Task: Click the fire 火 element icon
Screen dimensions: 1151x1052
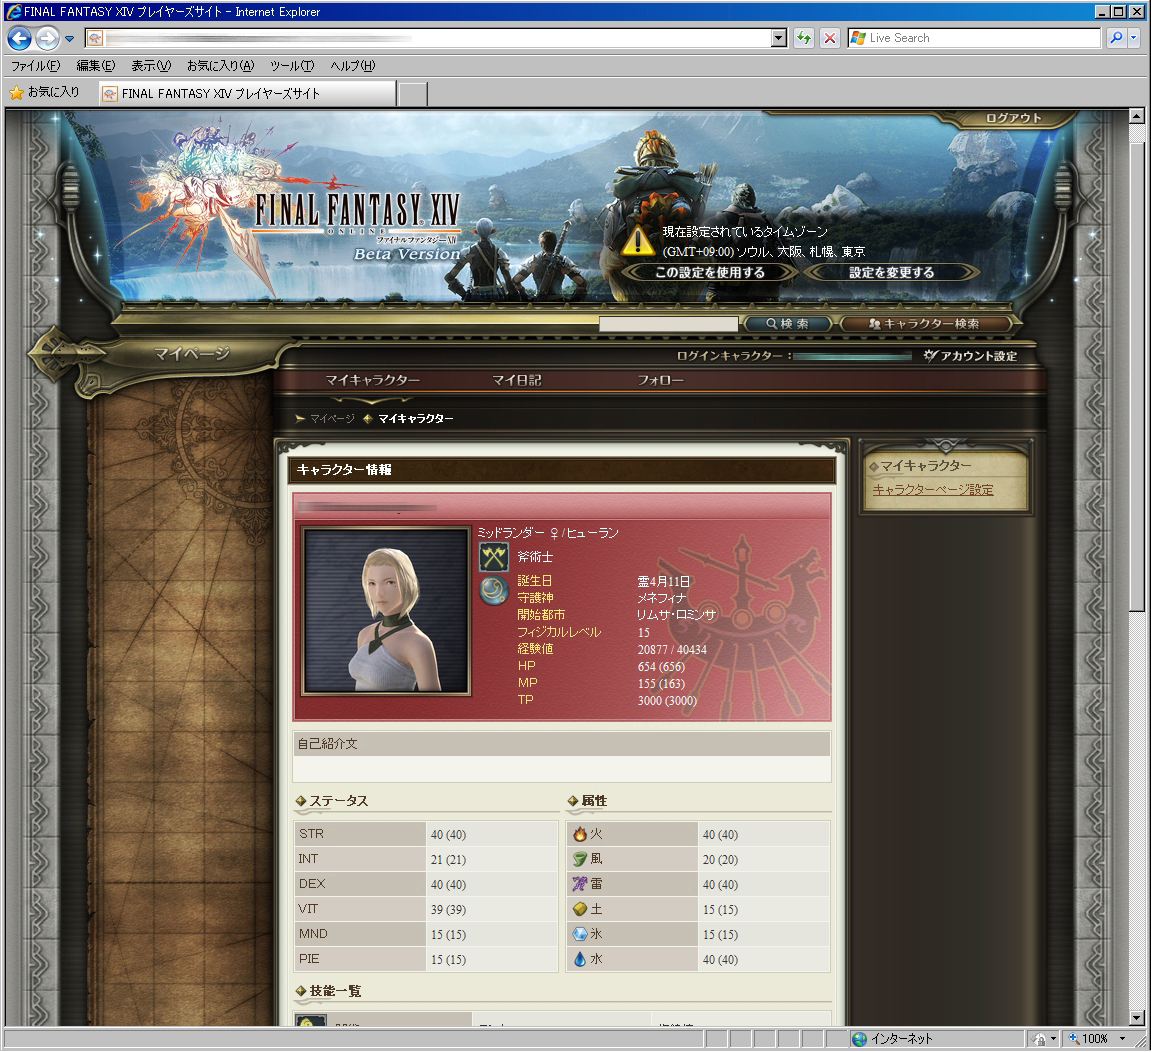Action: [x=580, y=834]
